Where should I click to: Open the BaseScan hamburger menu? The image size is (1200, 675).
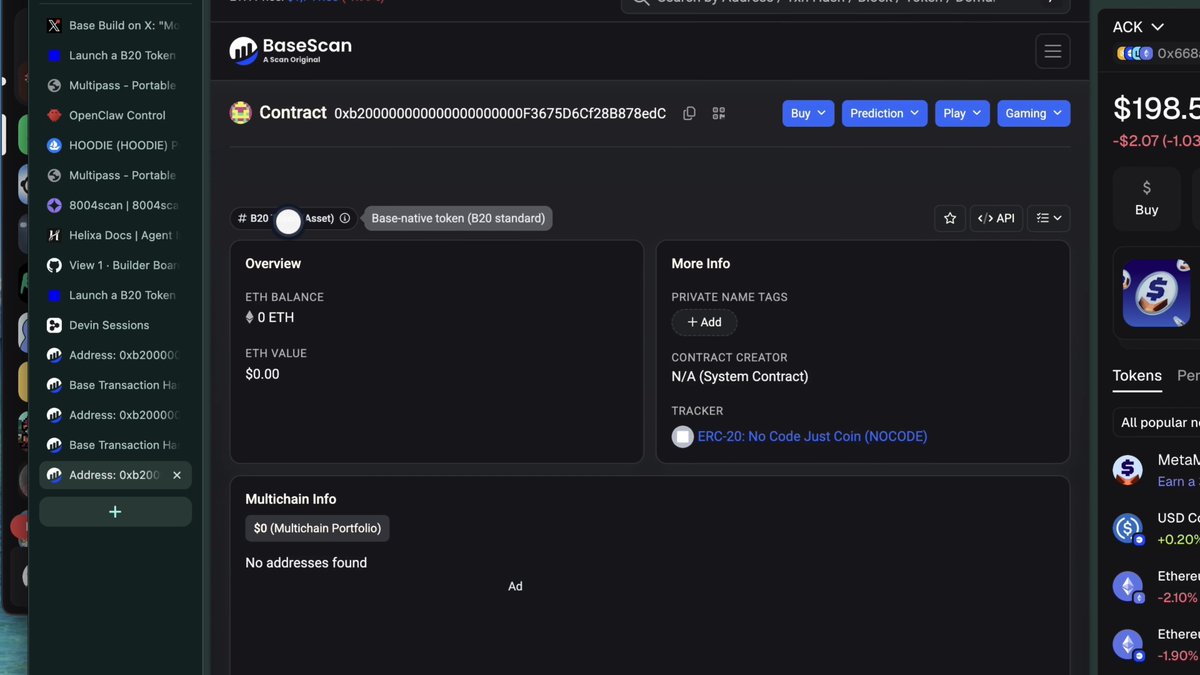pos(1052,51)
